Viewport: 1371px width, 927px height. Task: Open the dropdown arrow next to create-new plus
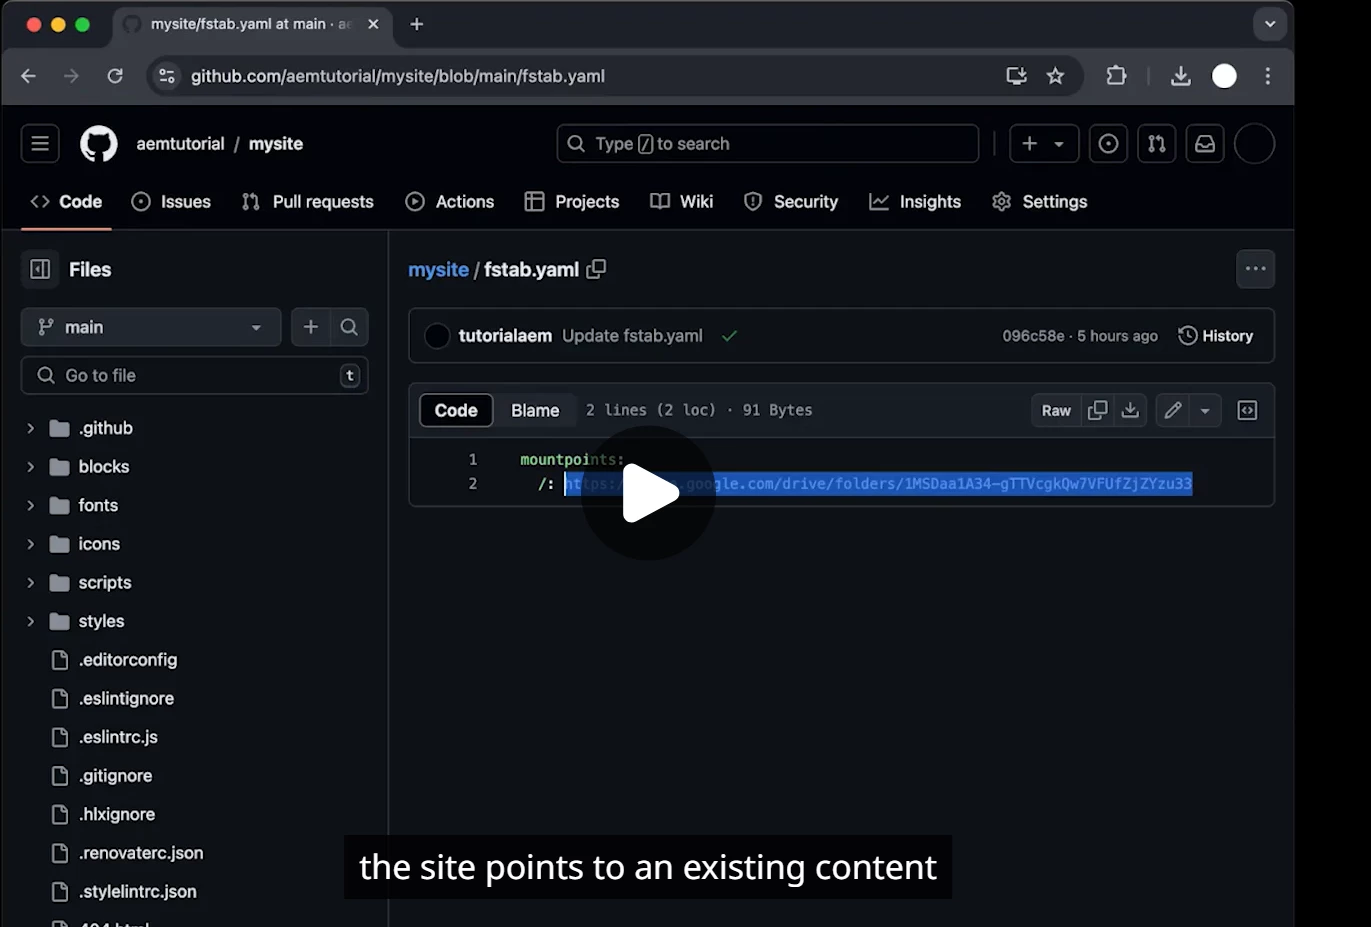pos(1060,144)
